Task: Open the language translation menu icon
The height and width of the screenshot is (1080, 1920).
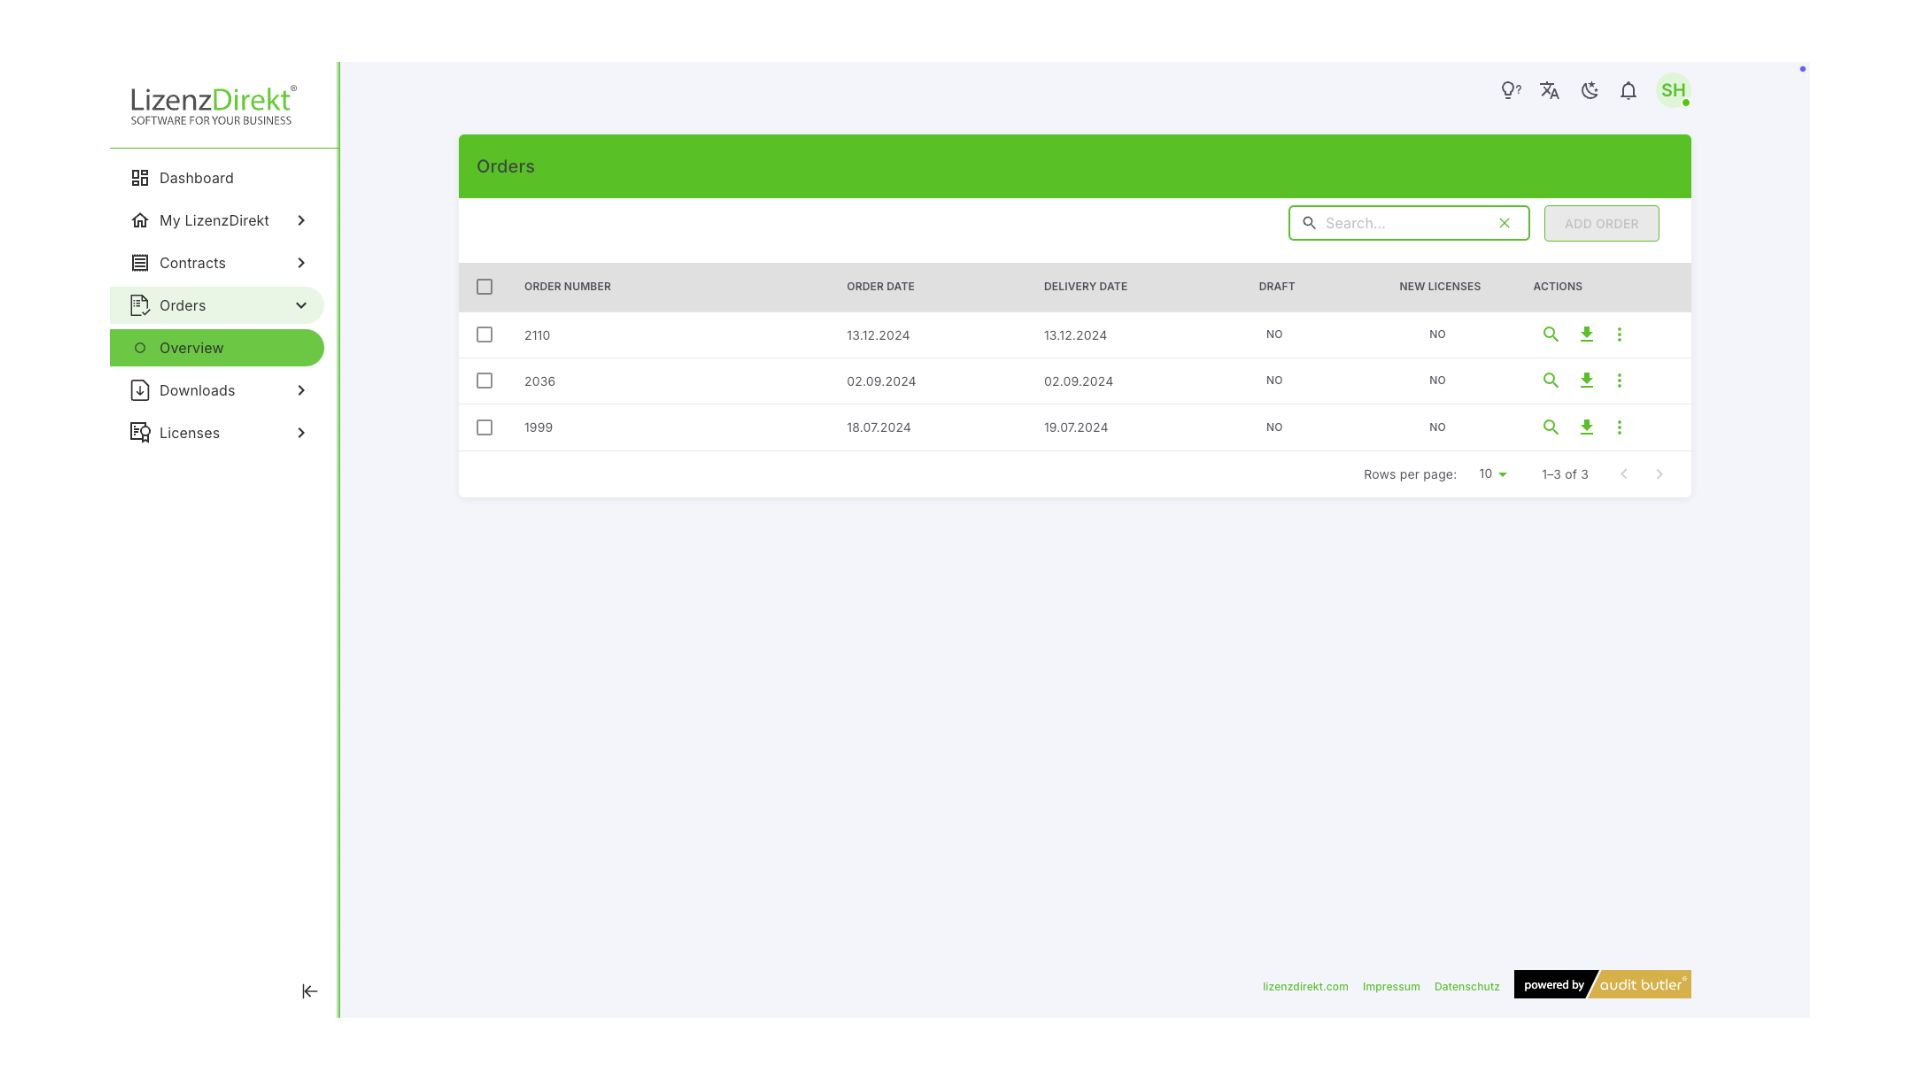Action: click(1549, 91)
